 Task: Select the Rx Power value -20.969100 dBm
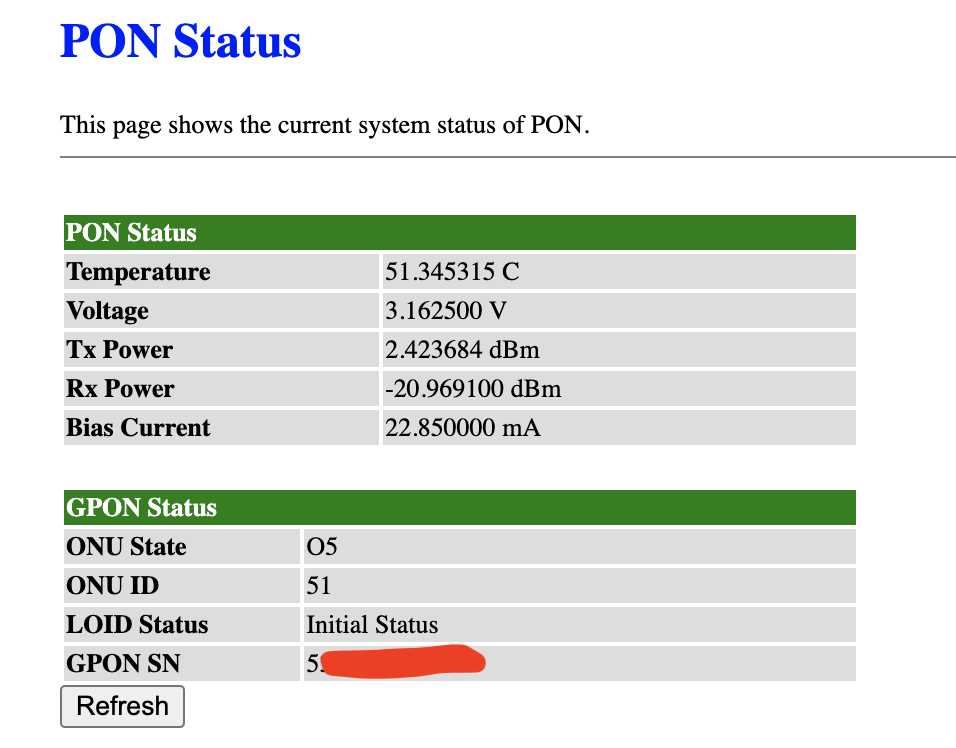point(473,389)
